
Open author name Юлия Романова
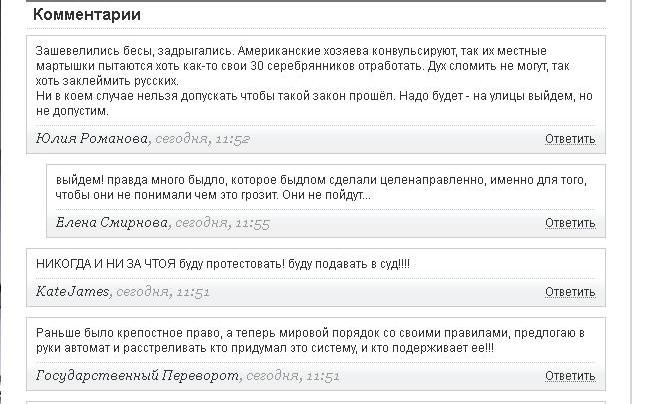pyautogui.click(x=92, y=139)
